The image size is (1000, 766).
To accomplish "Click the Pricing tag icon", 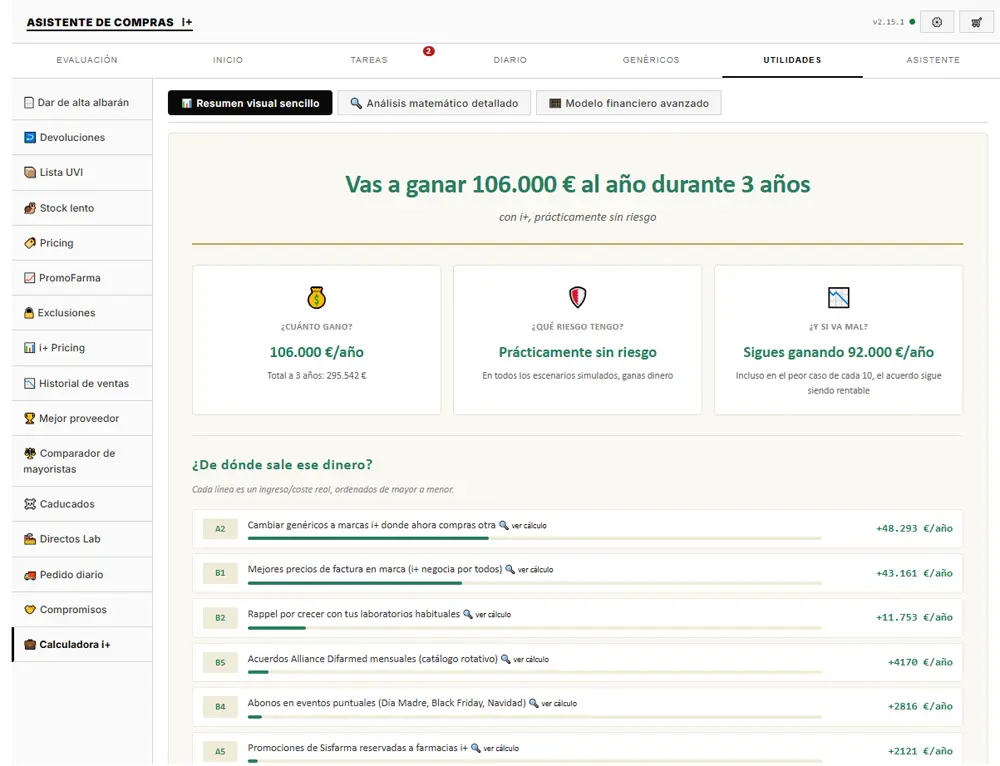I will (x=30, y=243).
